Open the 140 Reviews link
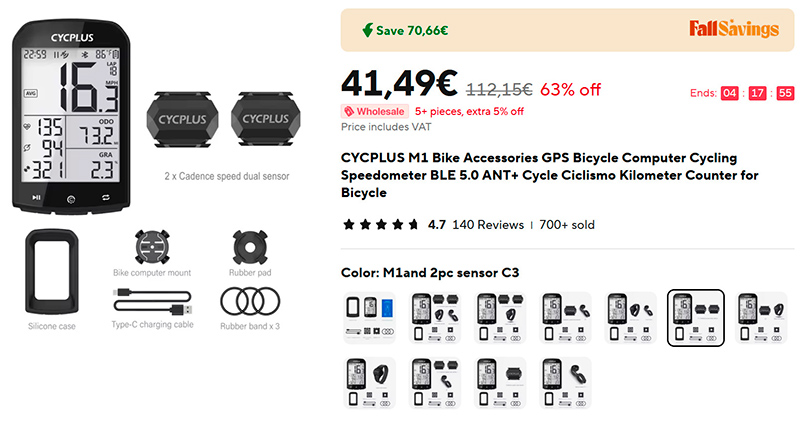Screen dimensions: 800x421 click(488, 225)
